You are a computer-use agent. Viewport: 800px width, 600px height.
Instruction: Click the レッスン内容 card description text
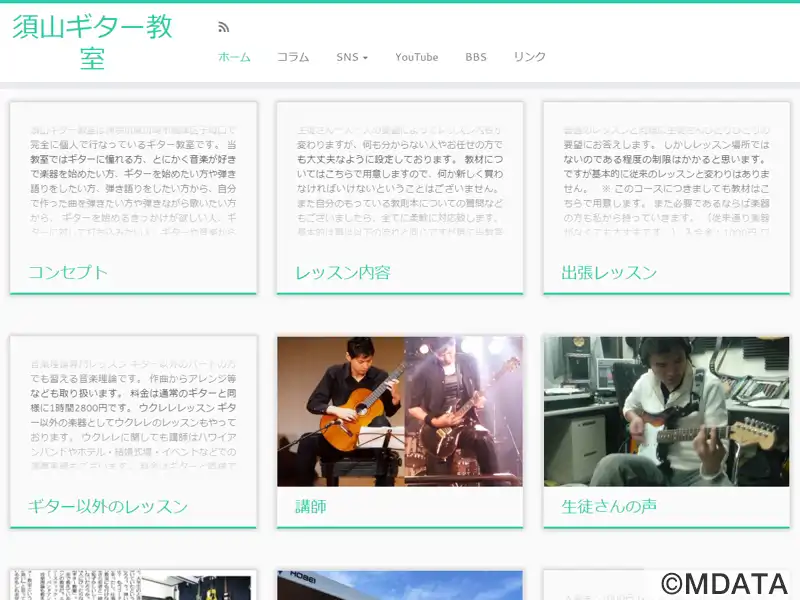point(400,181)
